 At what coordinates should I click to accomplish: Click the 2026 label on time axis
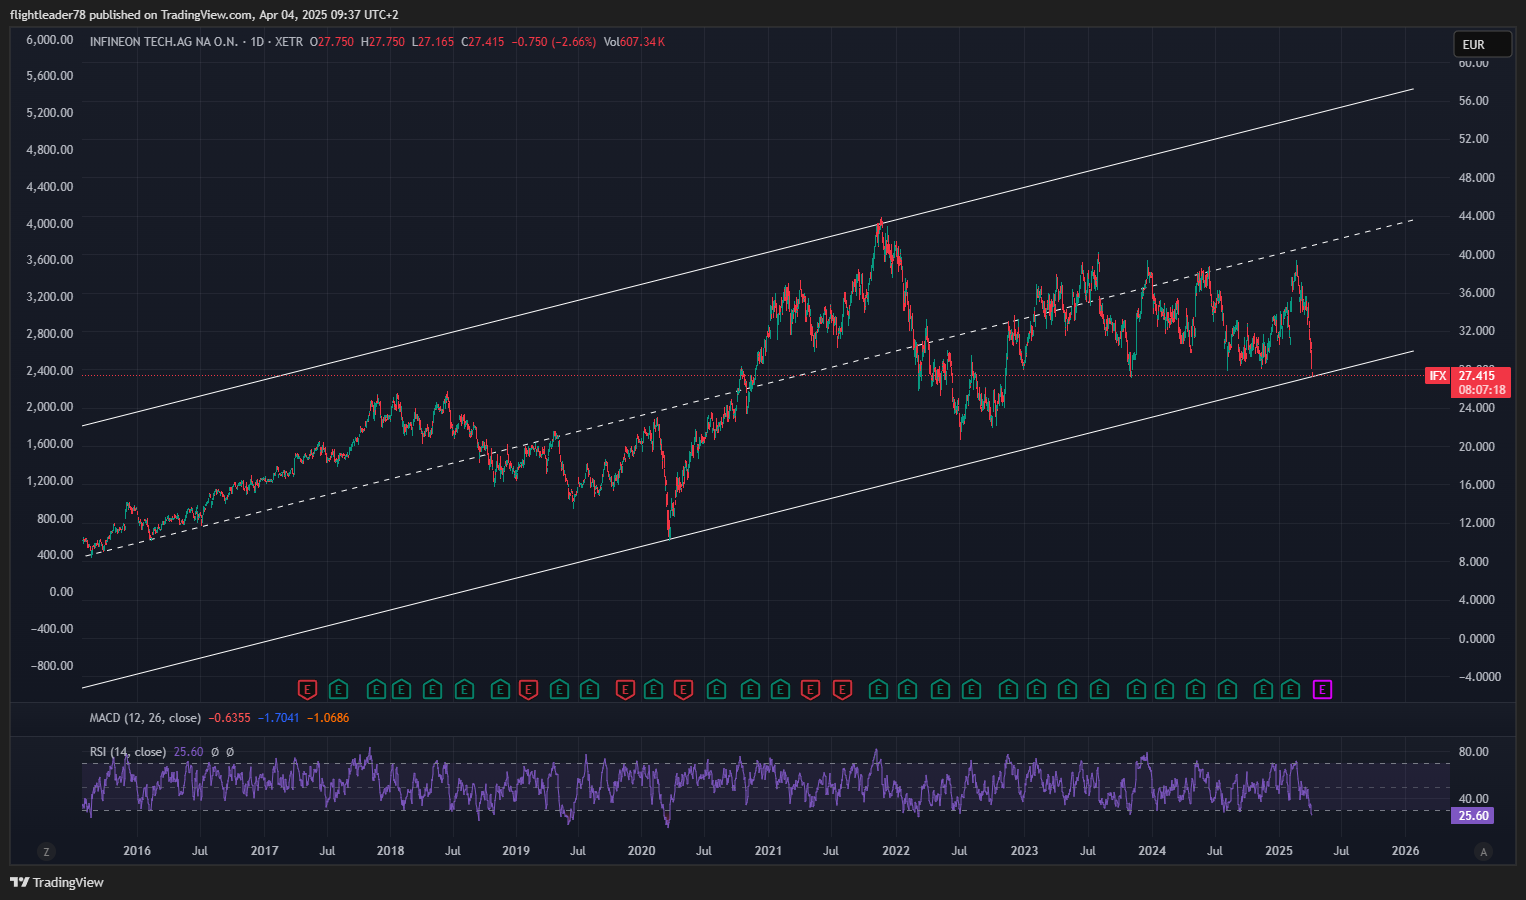[1405, 851]
